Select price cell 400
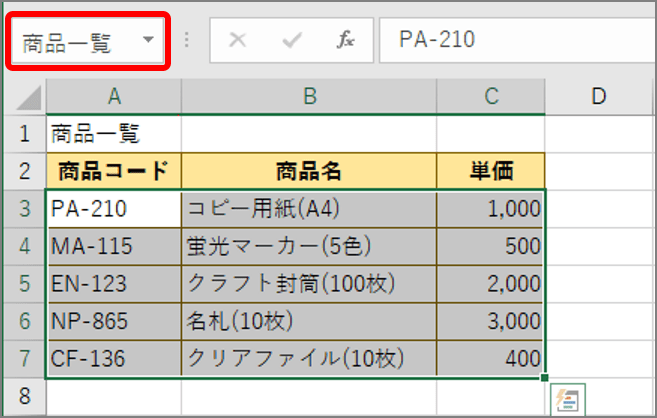 pyautogui.click(x=491, y=359)
